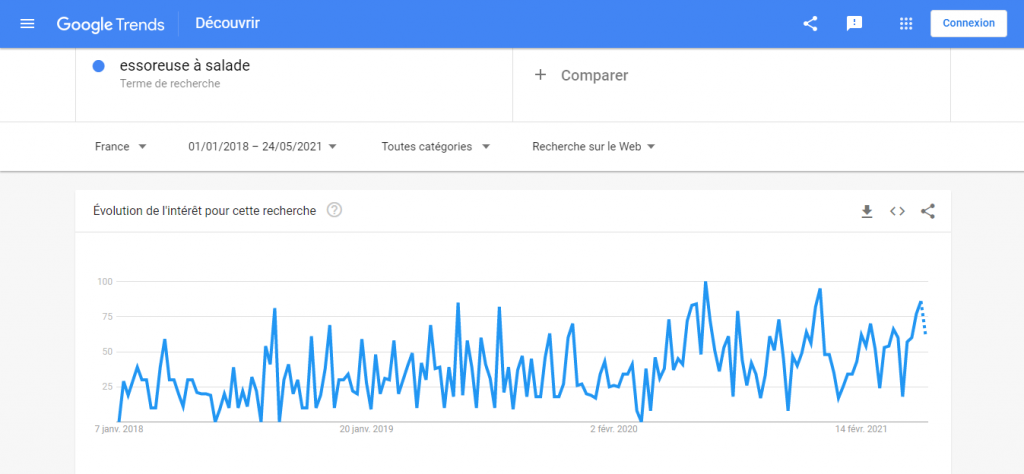Edit the essoreuse à salade search term
Screen dimensions: 1024x474
click(x=185, y=66)
